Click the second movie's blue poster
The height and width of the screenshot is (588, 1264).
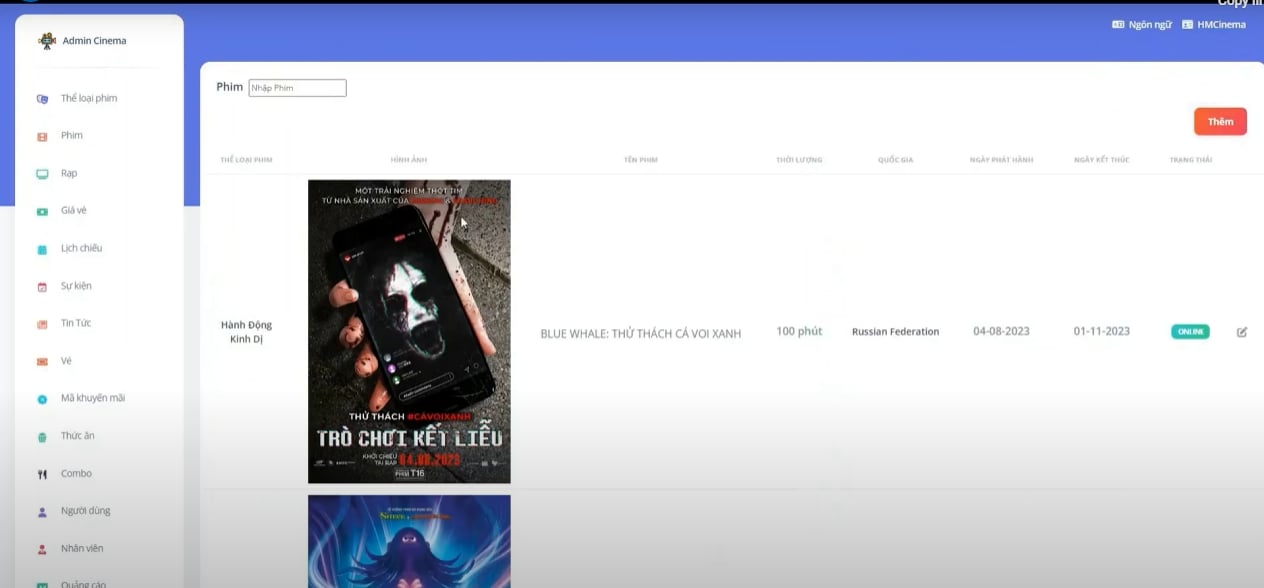[409, 541]
